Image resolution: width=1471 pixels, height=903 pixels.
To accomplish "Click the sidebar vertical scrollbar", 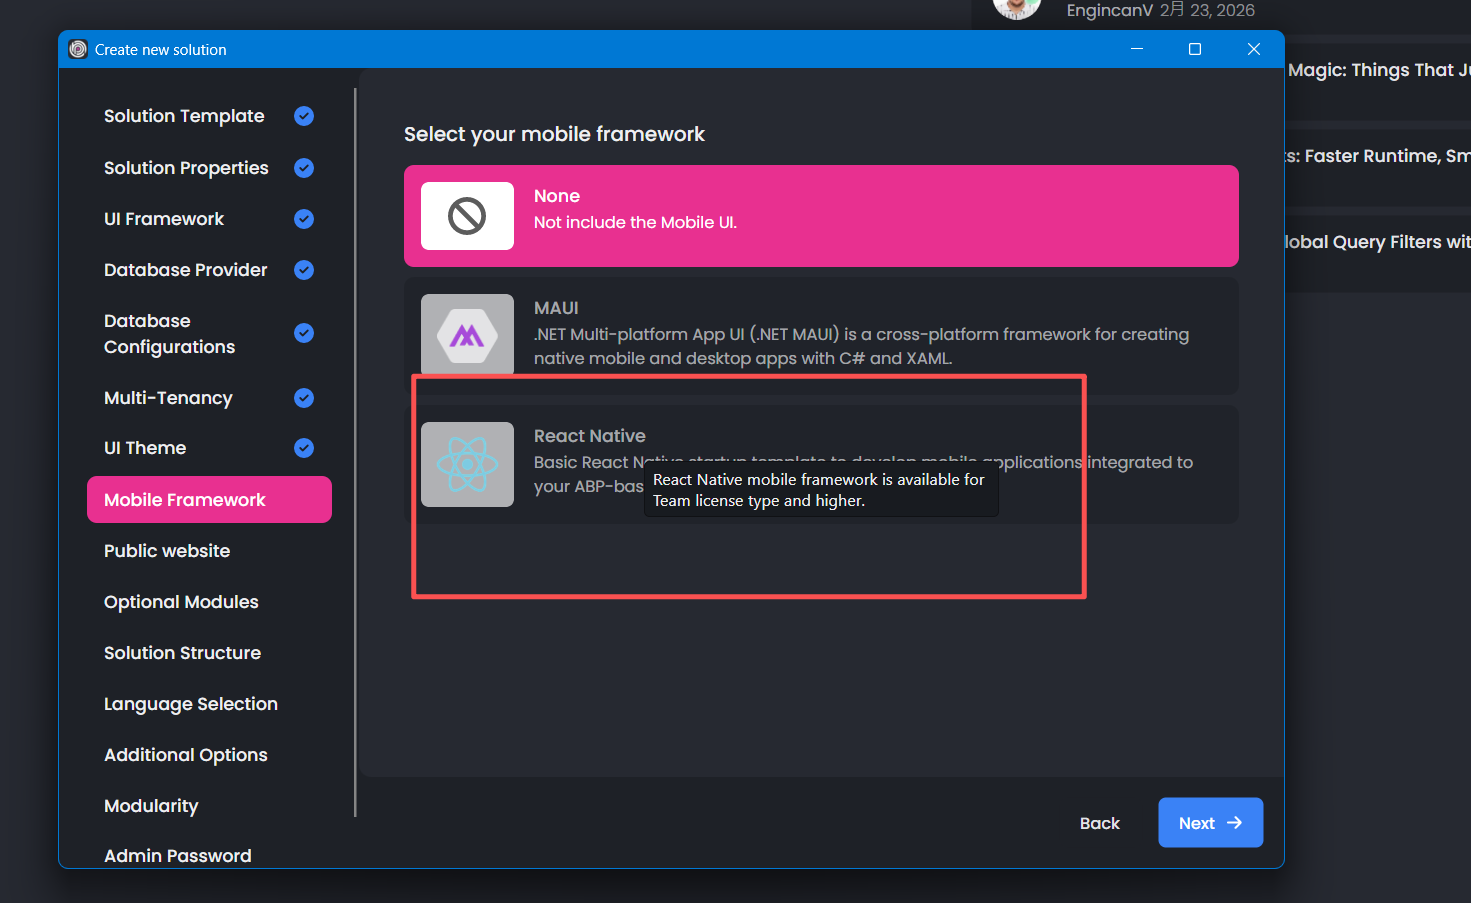I will tap(355, 450).
